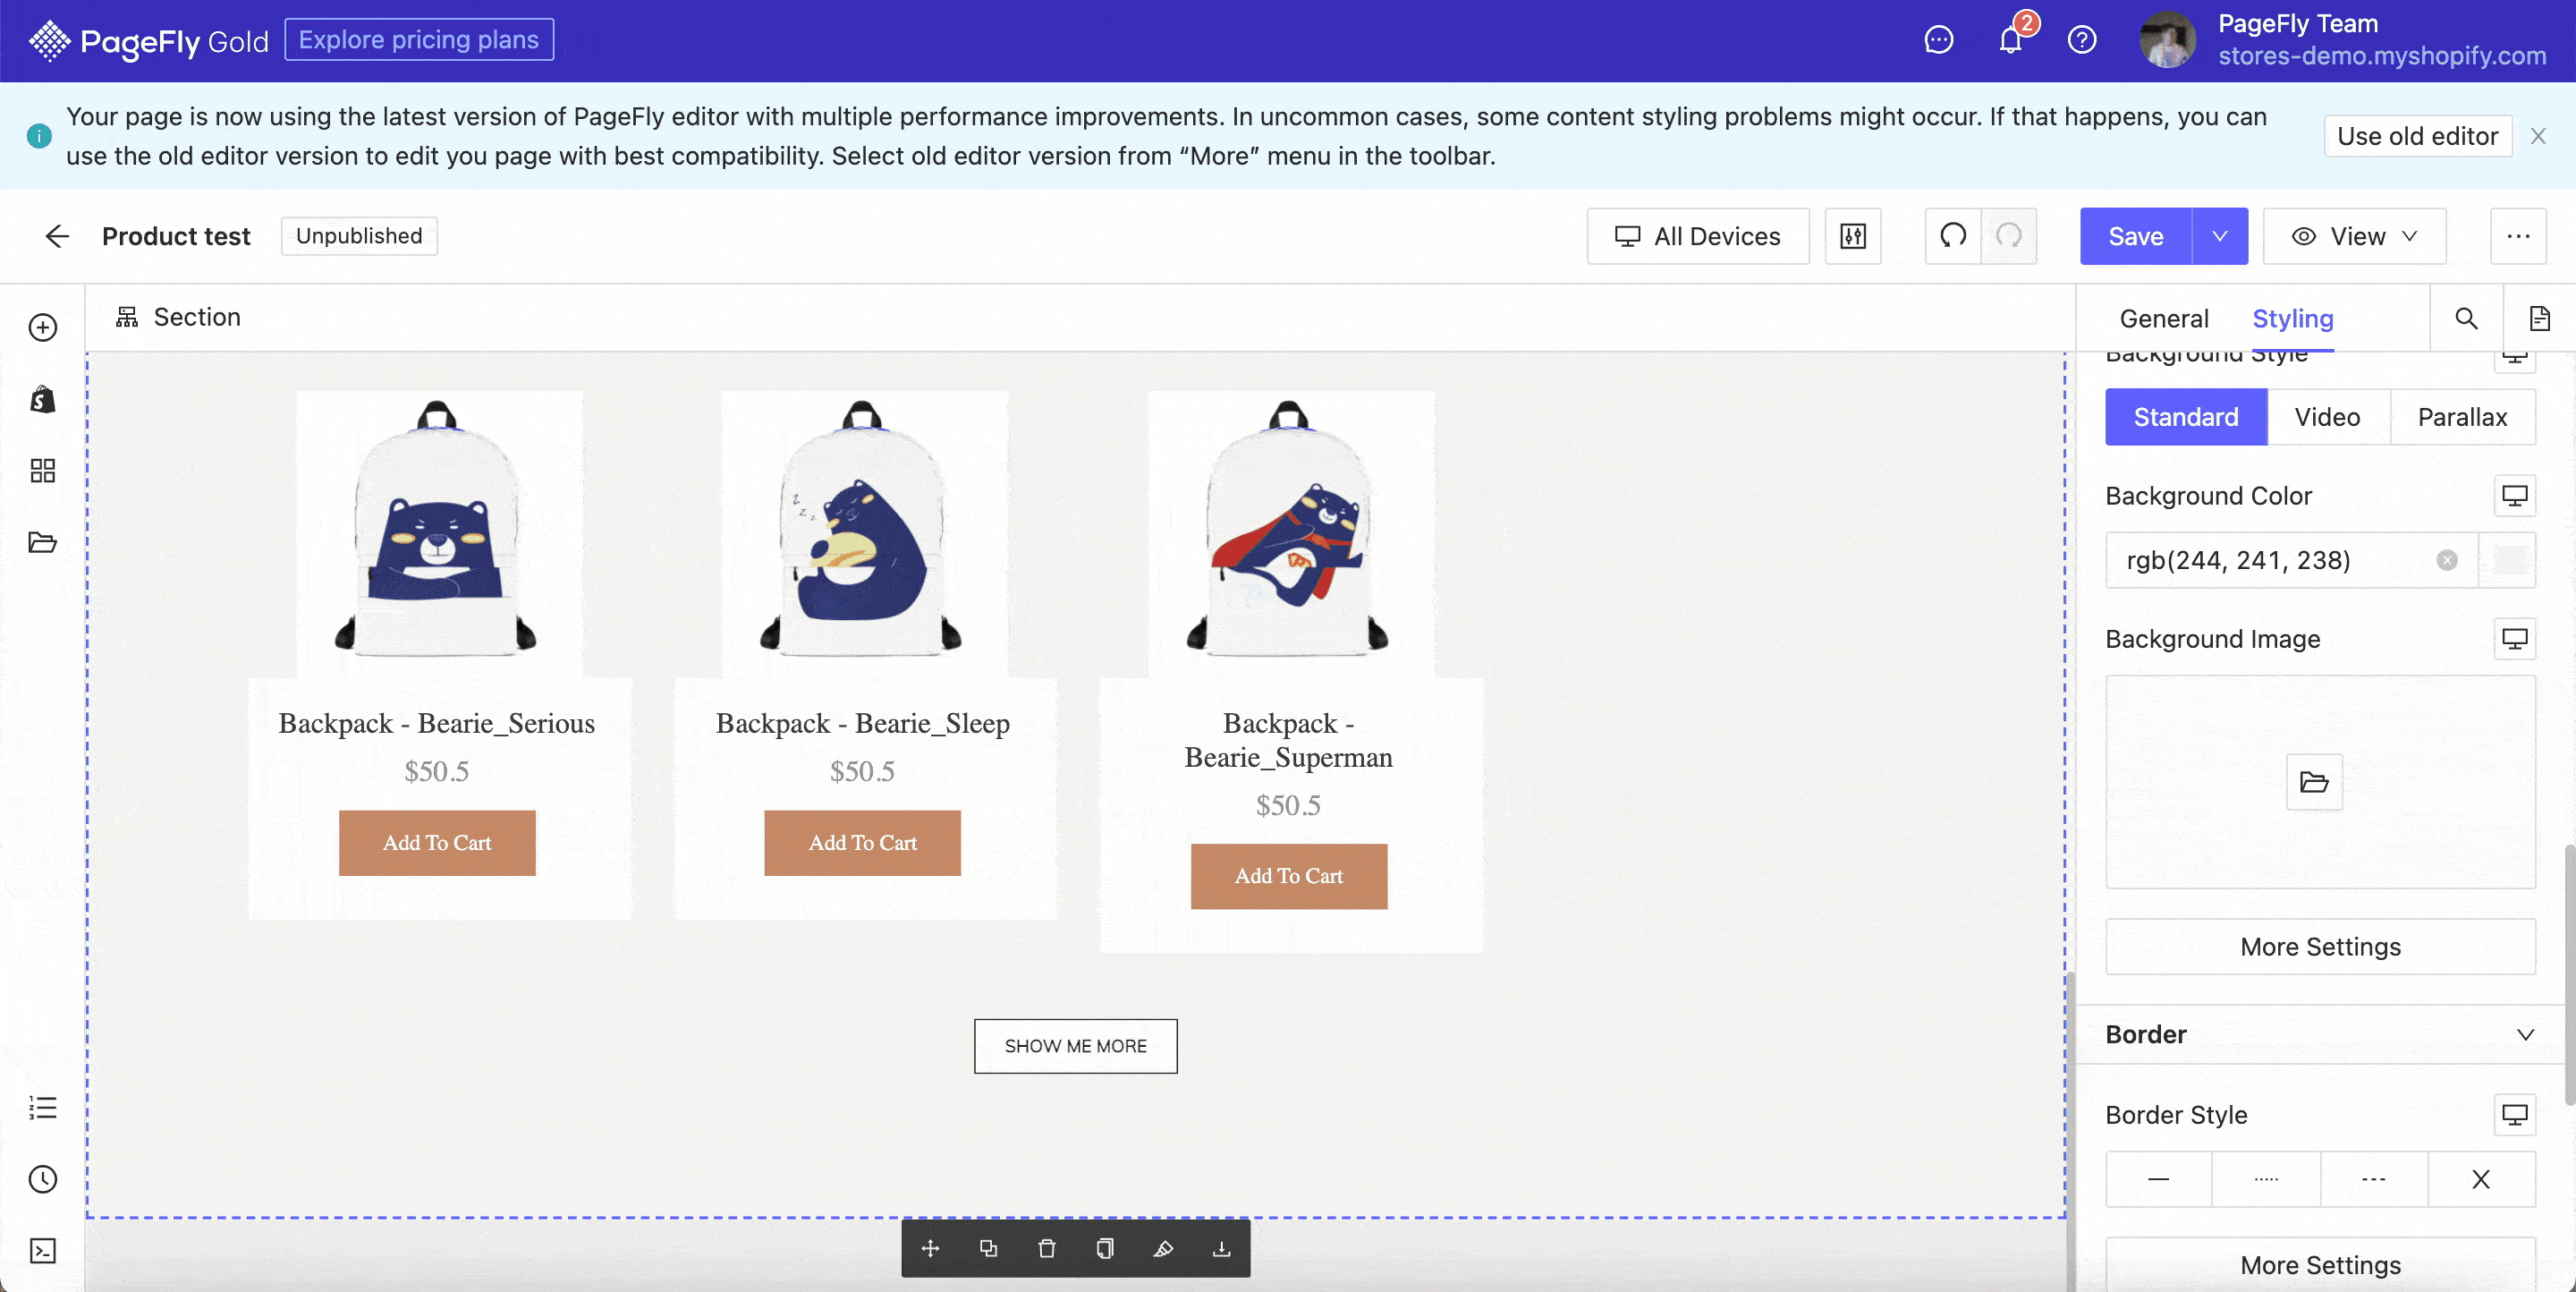This screenshot has height=1292, width=2576.
Task: Choose dotted border style
Action: (x=2266, y=1179)
